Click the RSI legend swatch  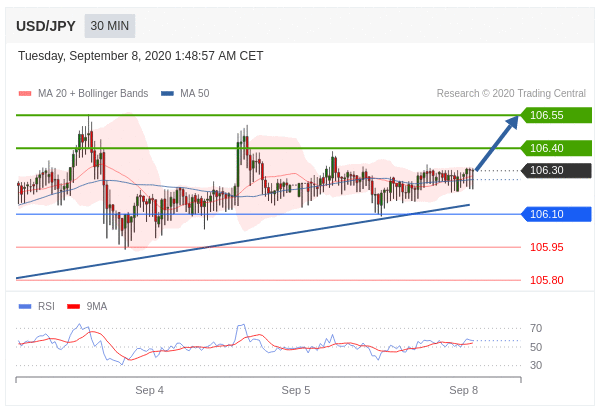point(25,306)
